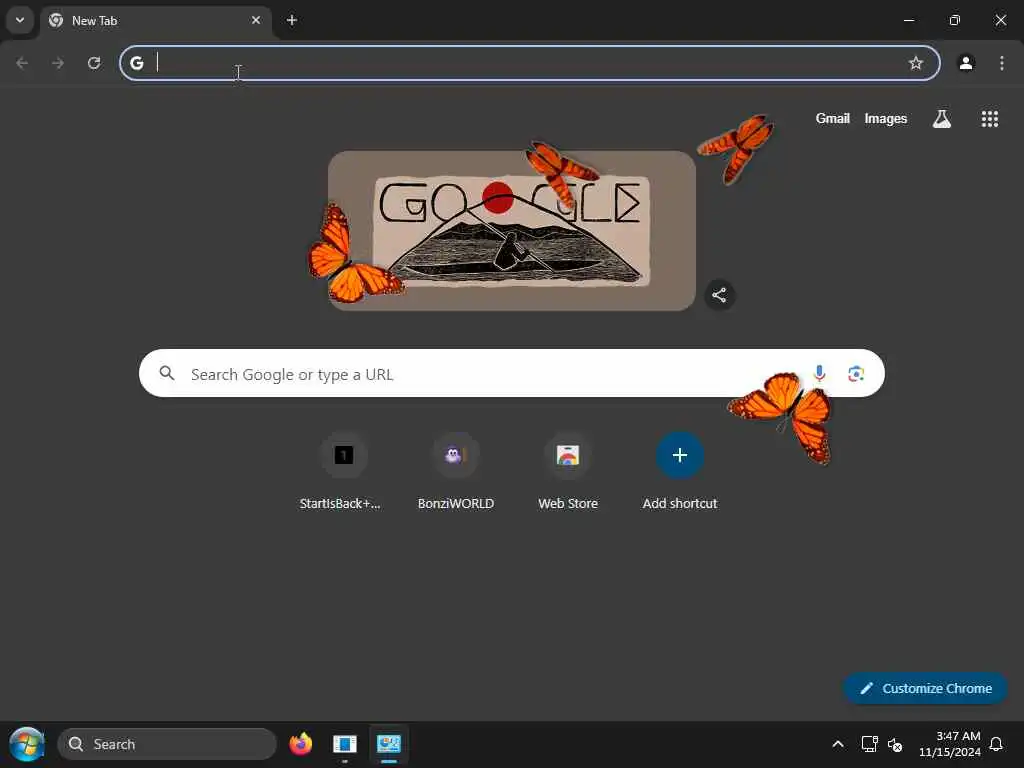Click the Search Google or type a URL box
This screenshot has width=1024, height=768.
511,374
